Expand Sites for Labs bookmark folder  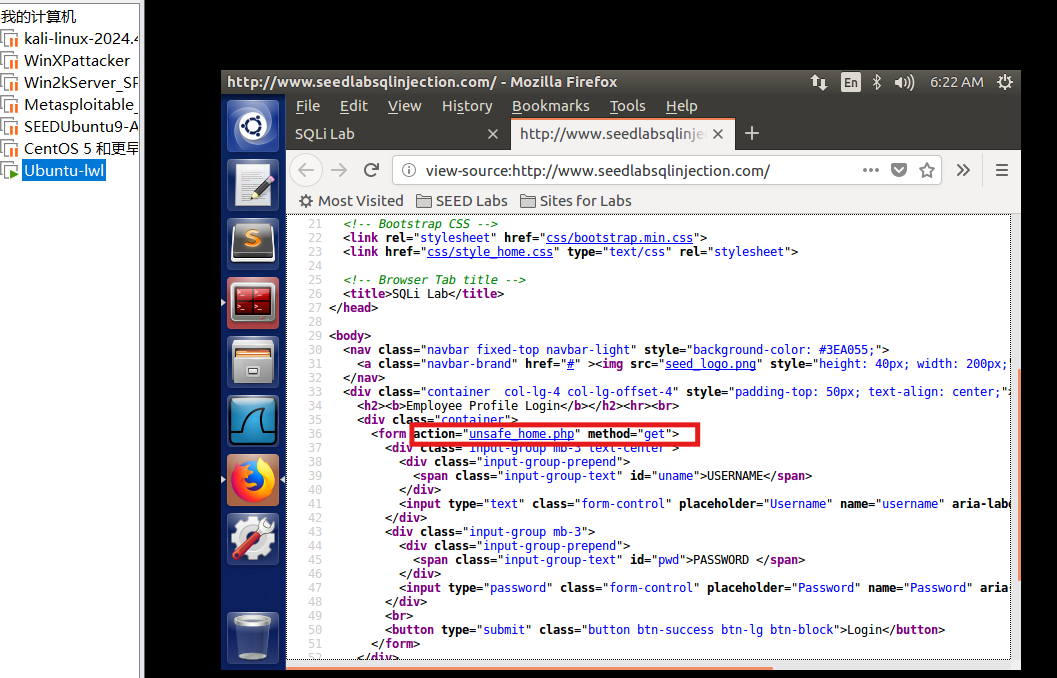click(x=576, y=201)
